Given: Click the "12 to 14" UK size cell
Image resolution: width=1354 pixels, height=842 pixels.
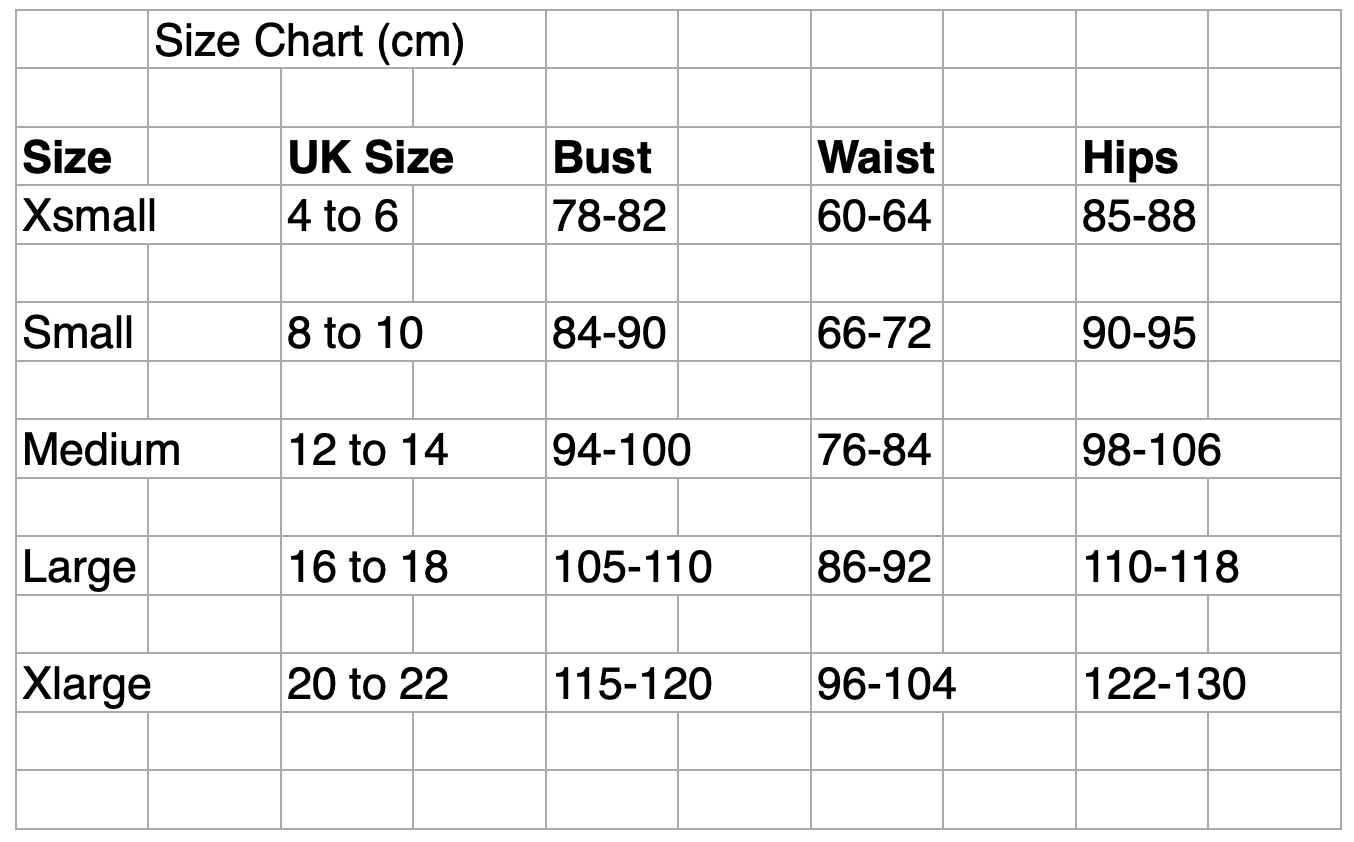Looking at the screenshot, I should click(368, 449).
